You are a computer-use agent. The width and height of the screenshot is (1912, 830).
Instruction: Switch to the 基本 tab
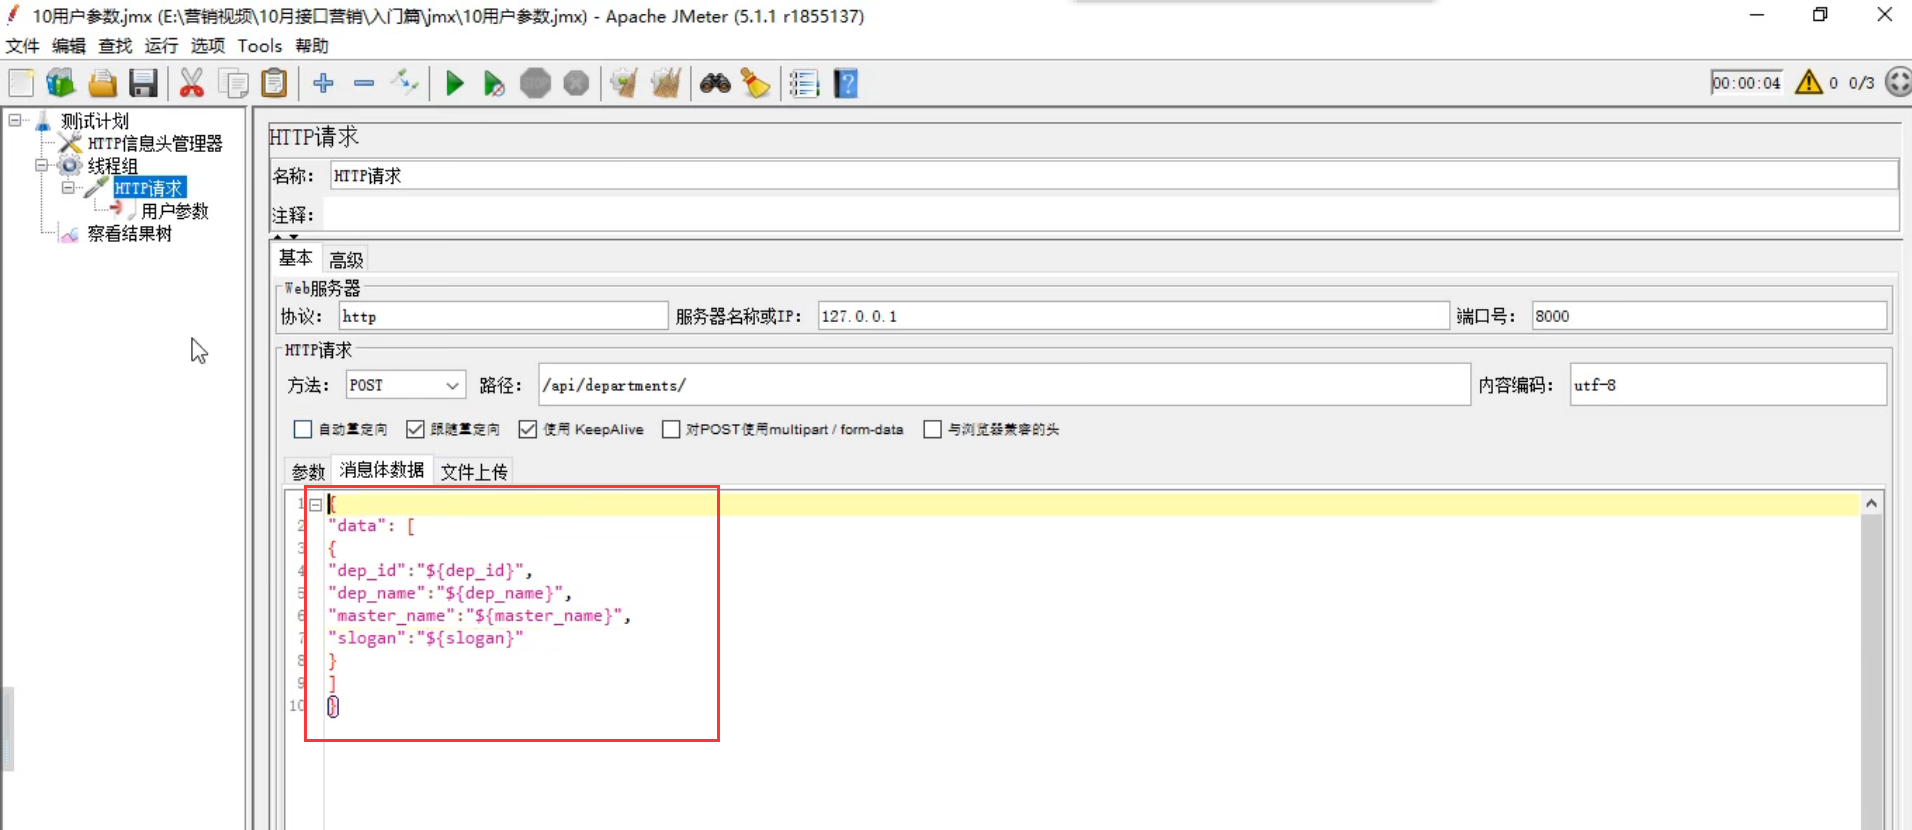(295, 258)
